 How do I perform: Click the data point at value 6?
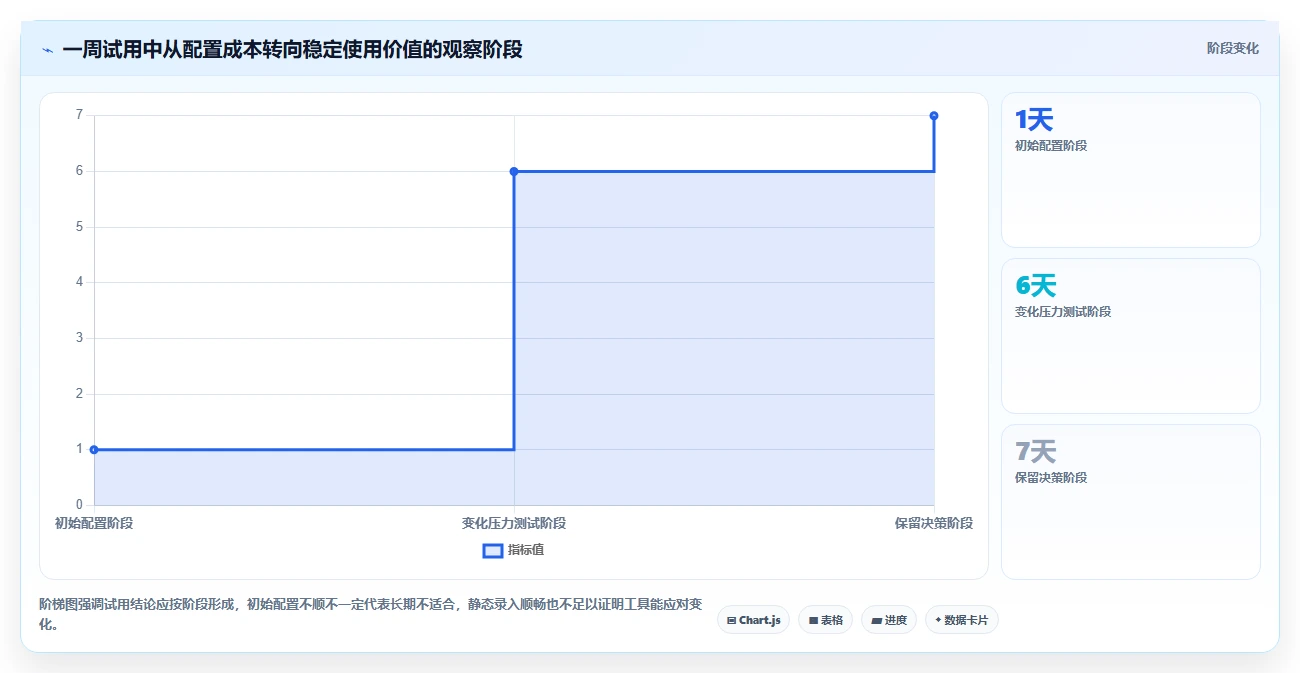514,171
